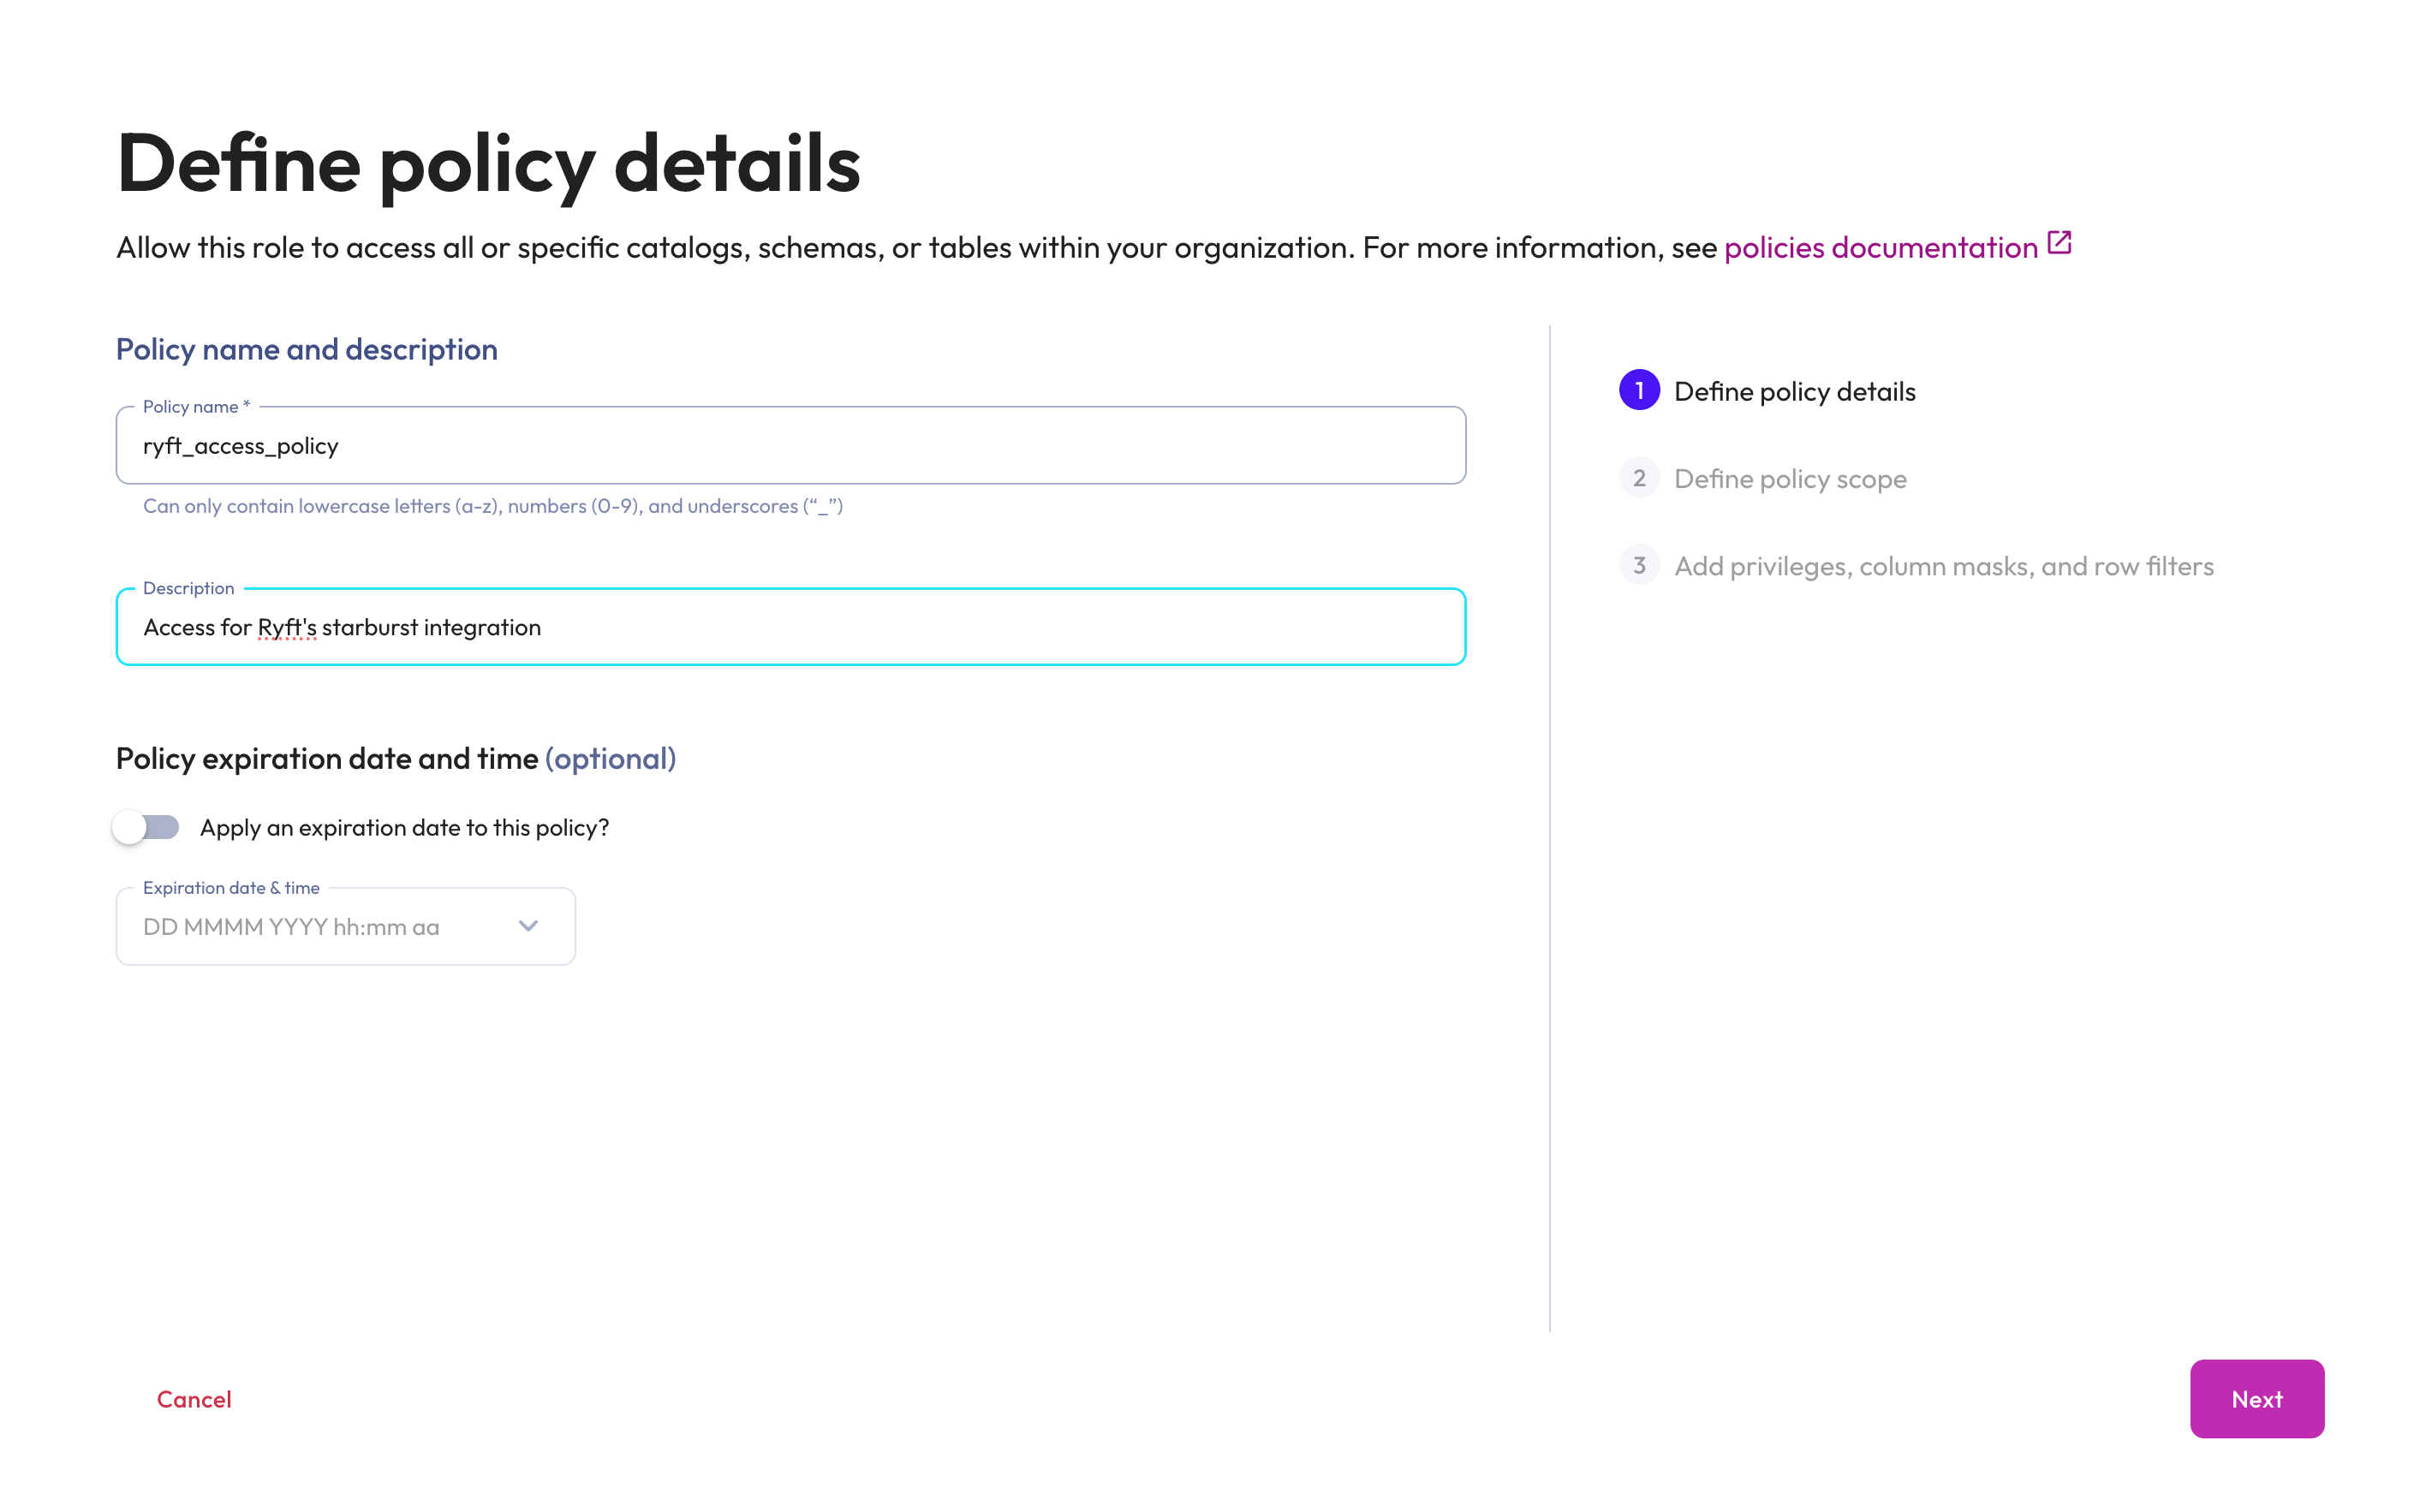2420x1512 pixels.
Task: Select Add privileges, column masks step
Action: pyautogui.click(x=1943, y=566)
